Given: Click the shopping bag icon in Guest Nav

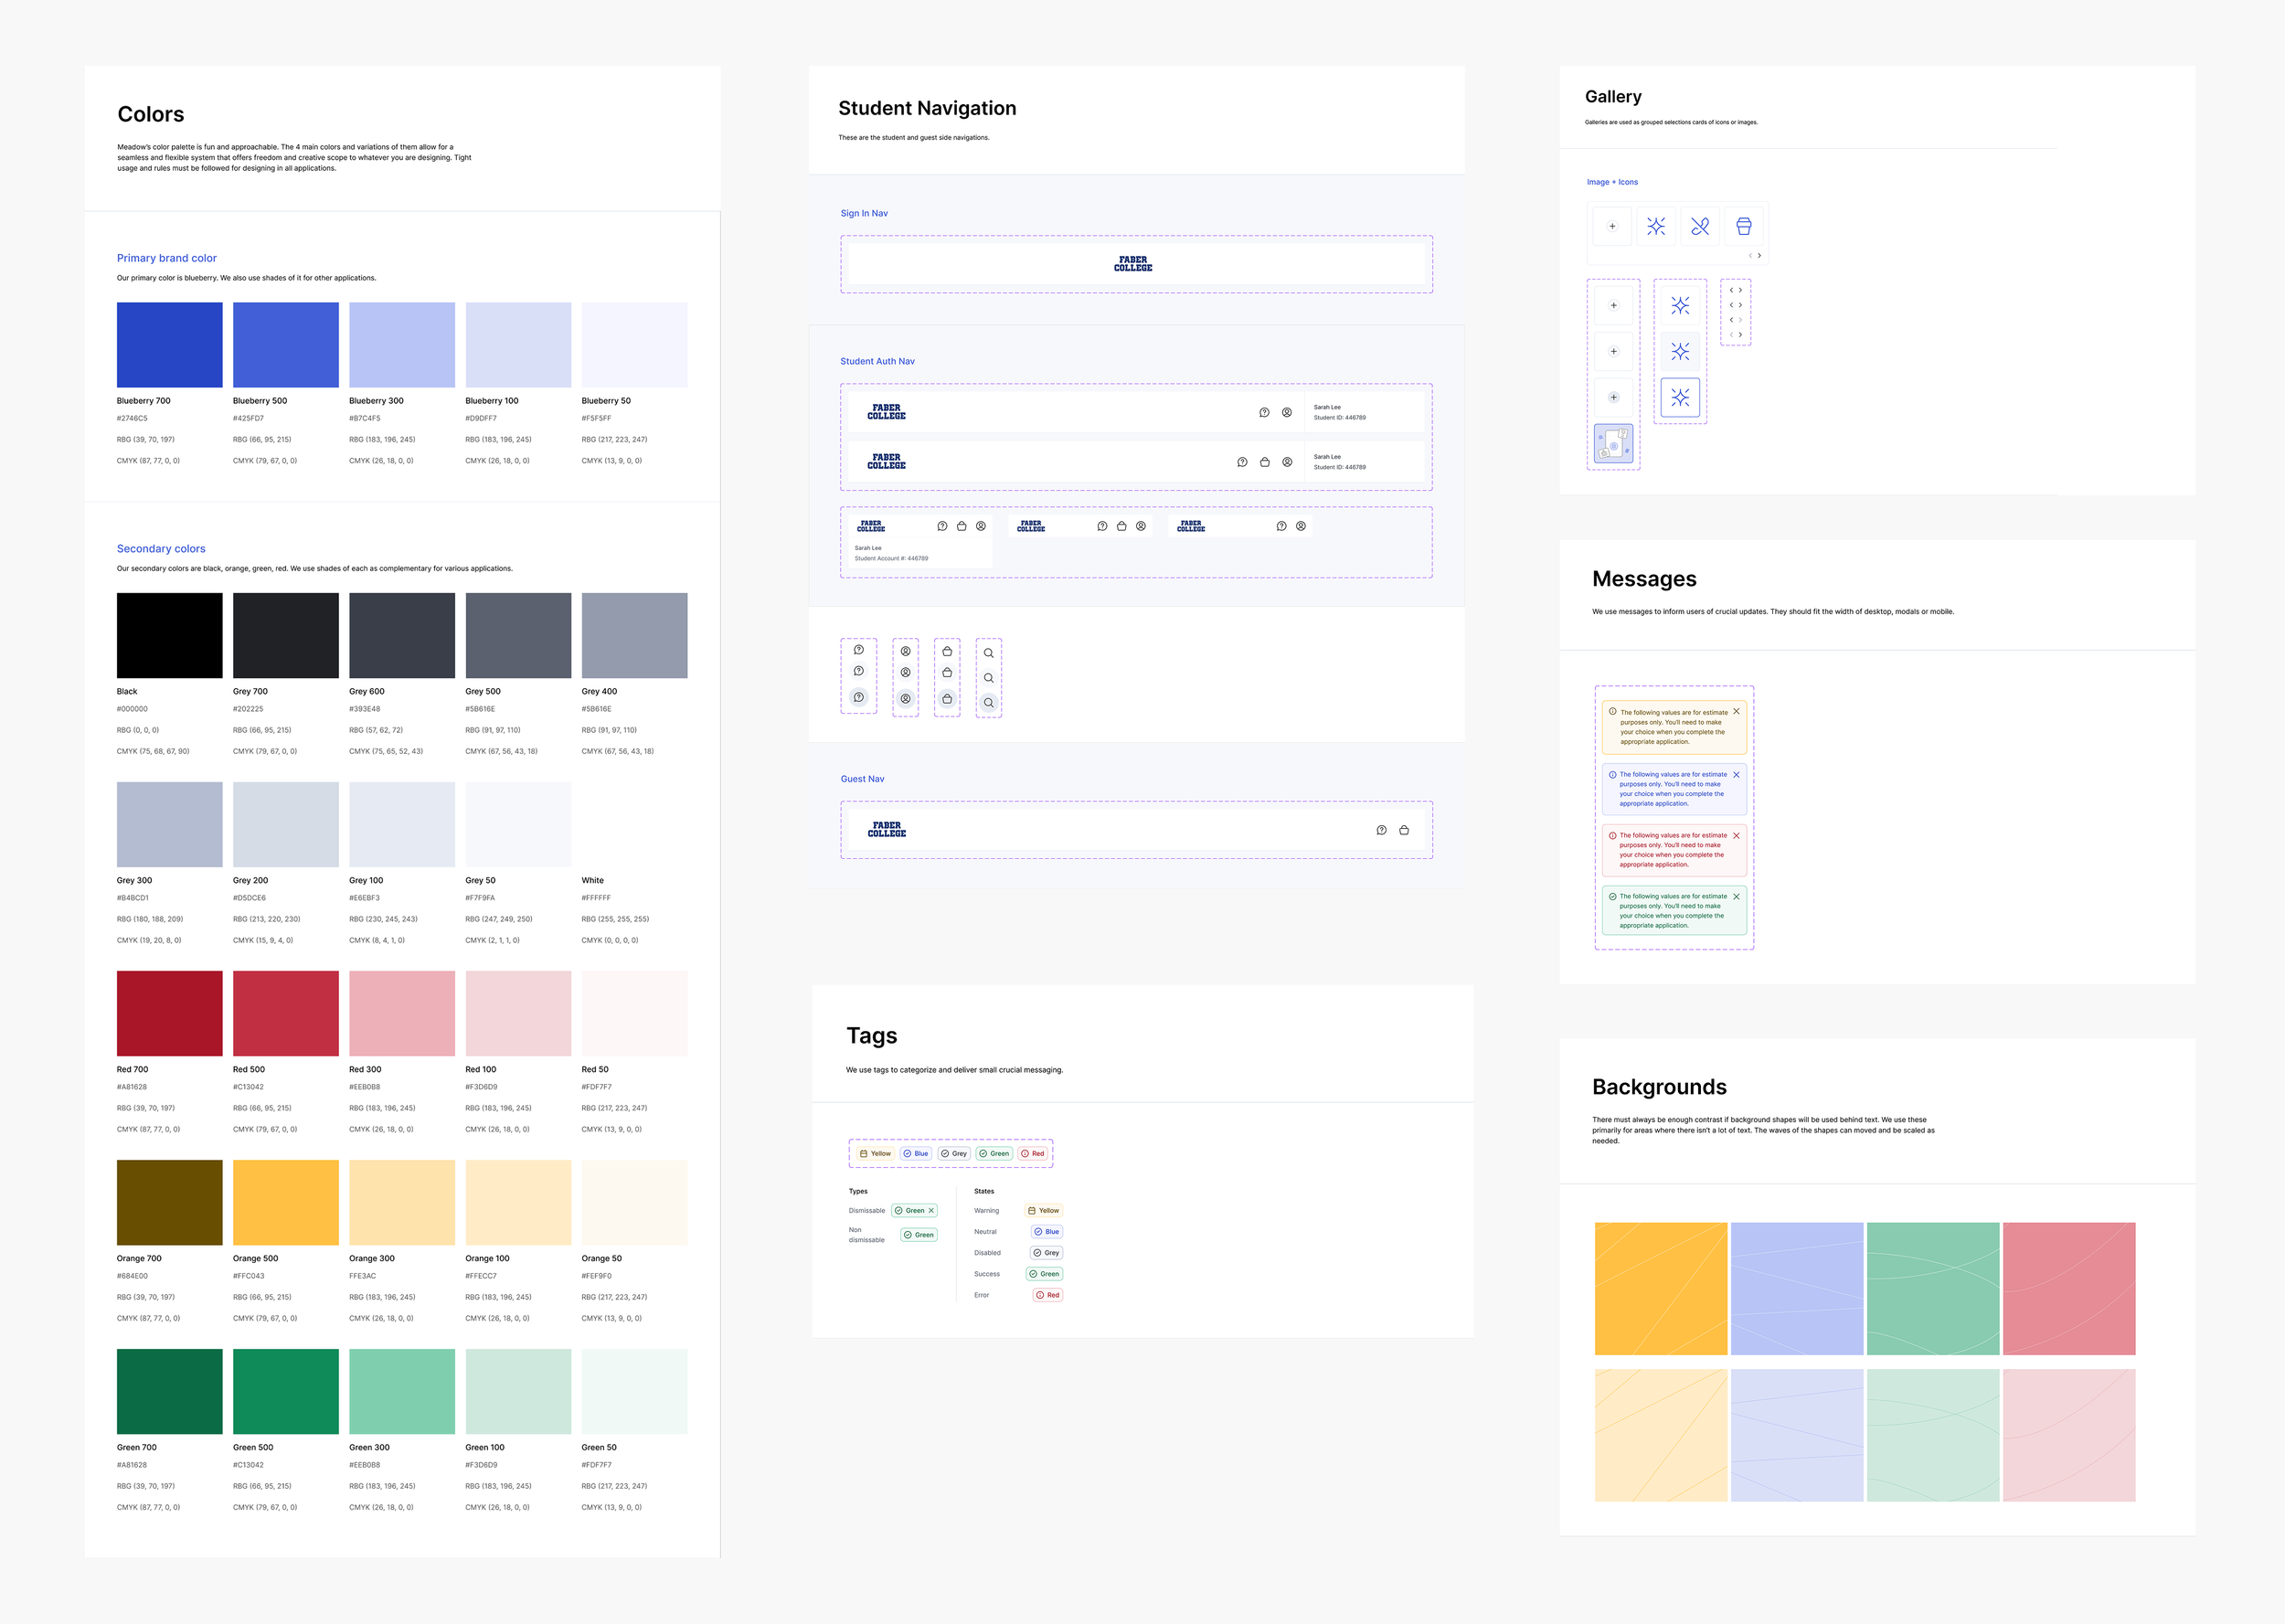Looking at the screenshot, I should click(x=1404, y=830).
